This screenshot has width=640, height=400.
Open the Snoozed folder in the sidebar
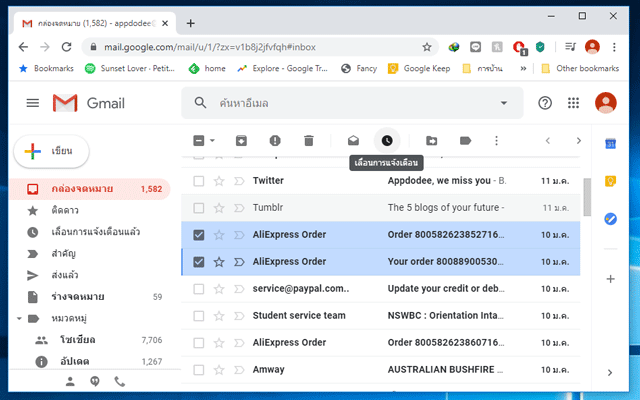click(x=89, y=232)
